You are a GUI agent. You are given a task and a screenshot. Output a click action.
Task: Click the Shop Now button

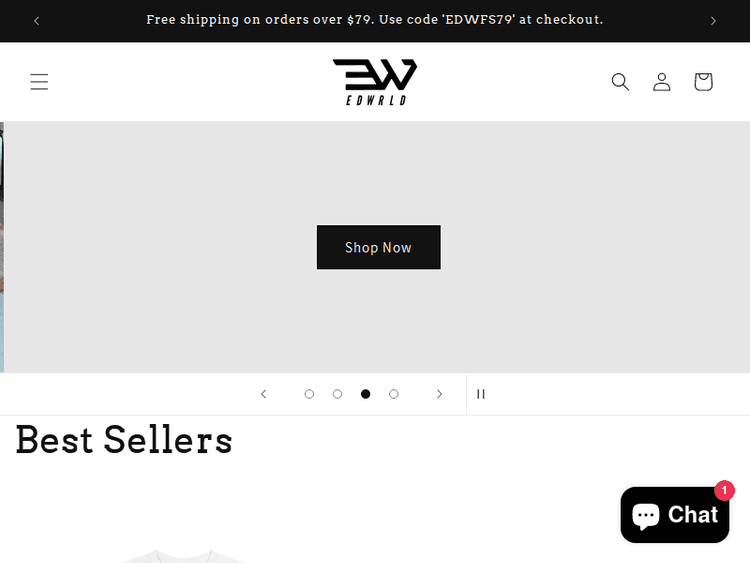pos(378,247)
